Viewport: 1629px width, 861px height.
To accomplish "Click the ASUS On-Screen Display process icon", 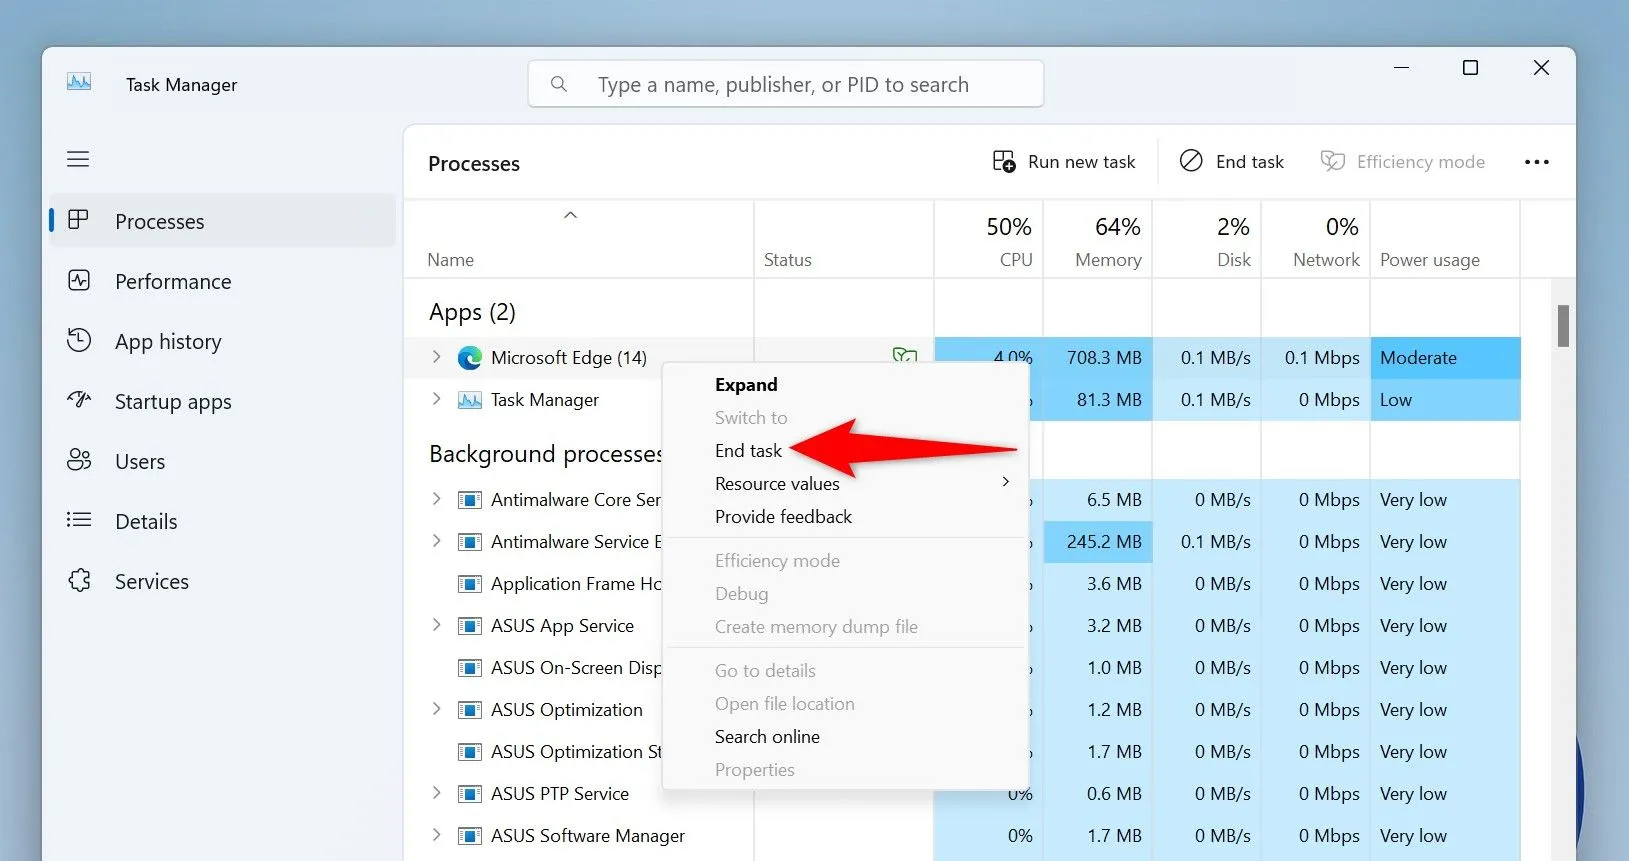I will 469,668.
